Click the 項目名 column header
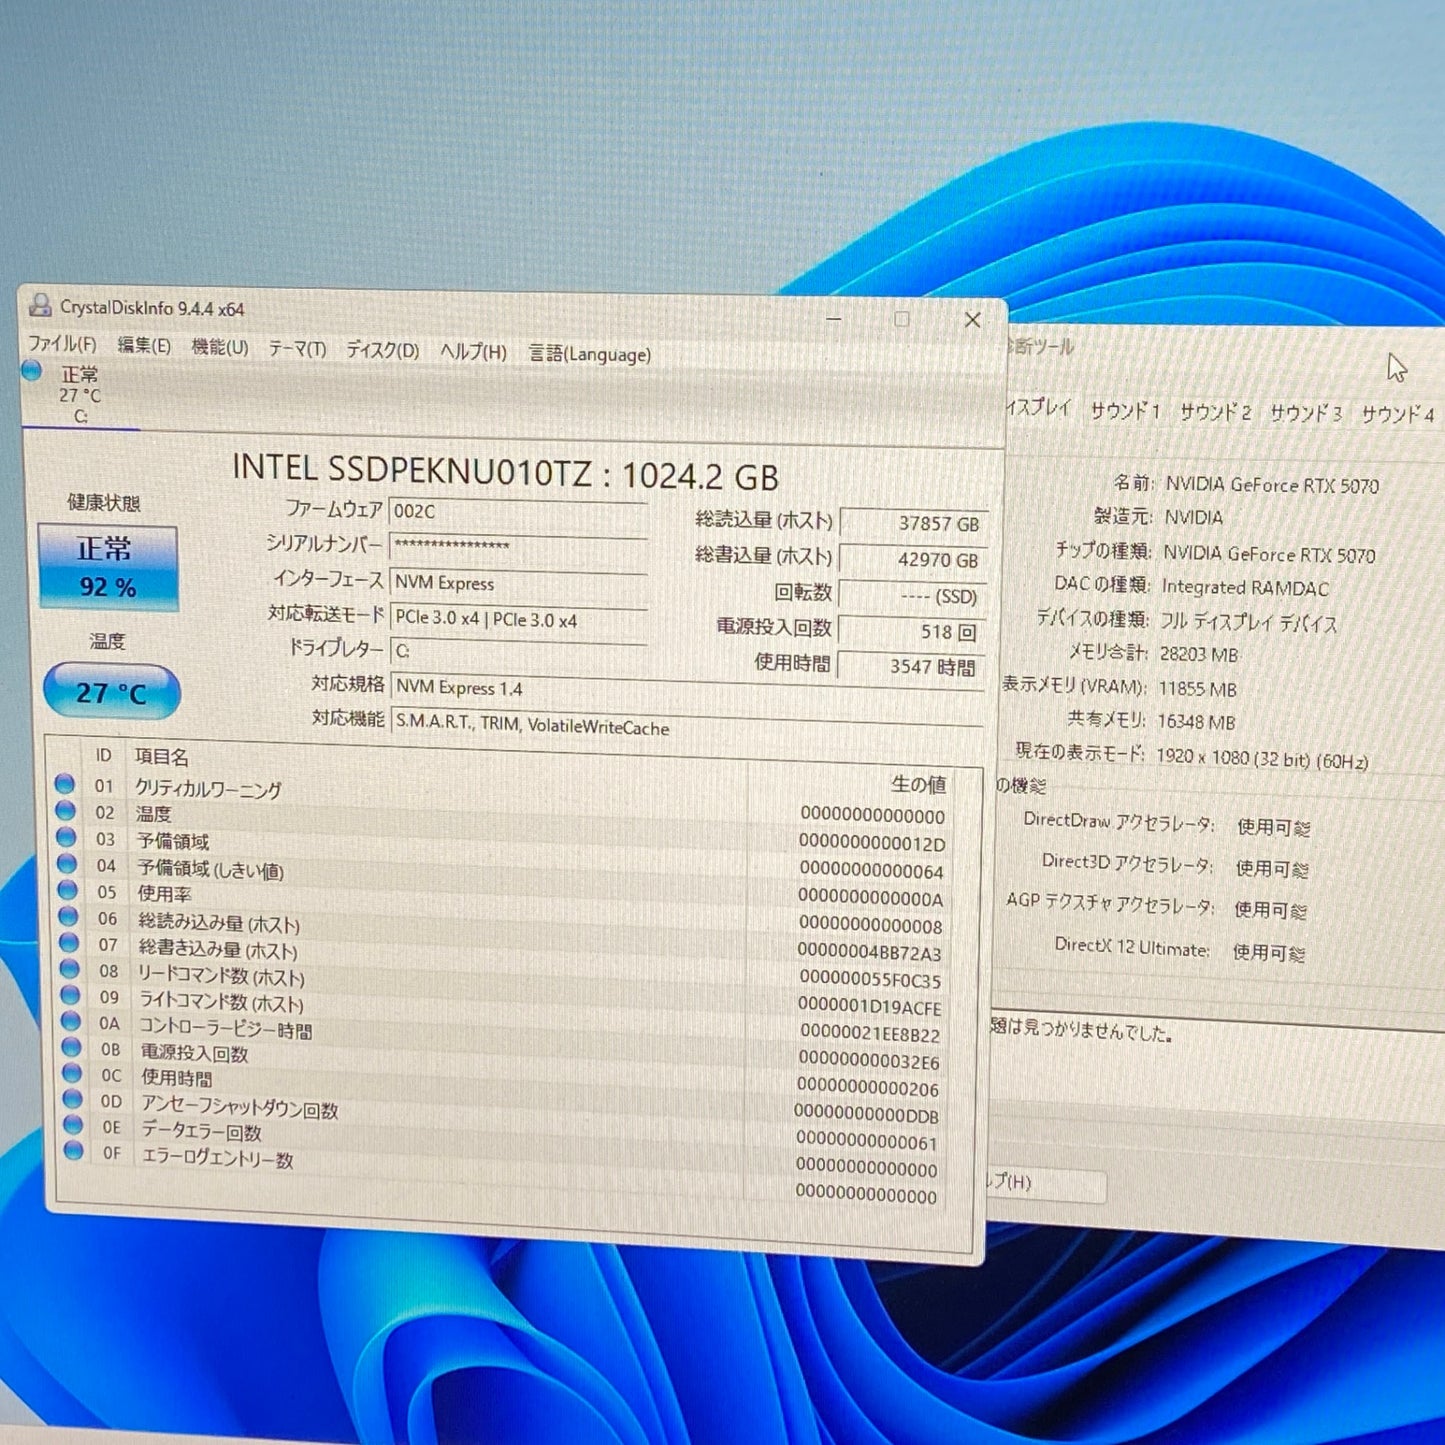 [161, 757]
